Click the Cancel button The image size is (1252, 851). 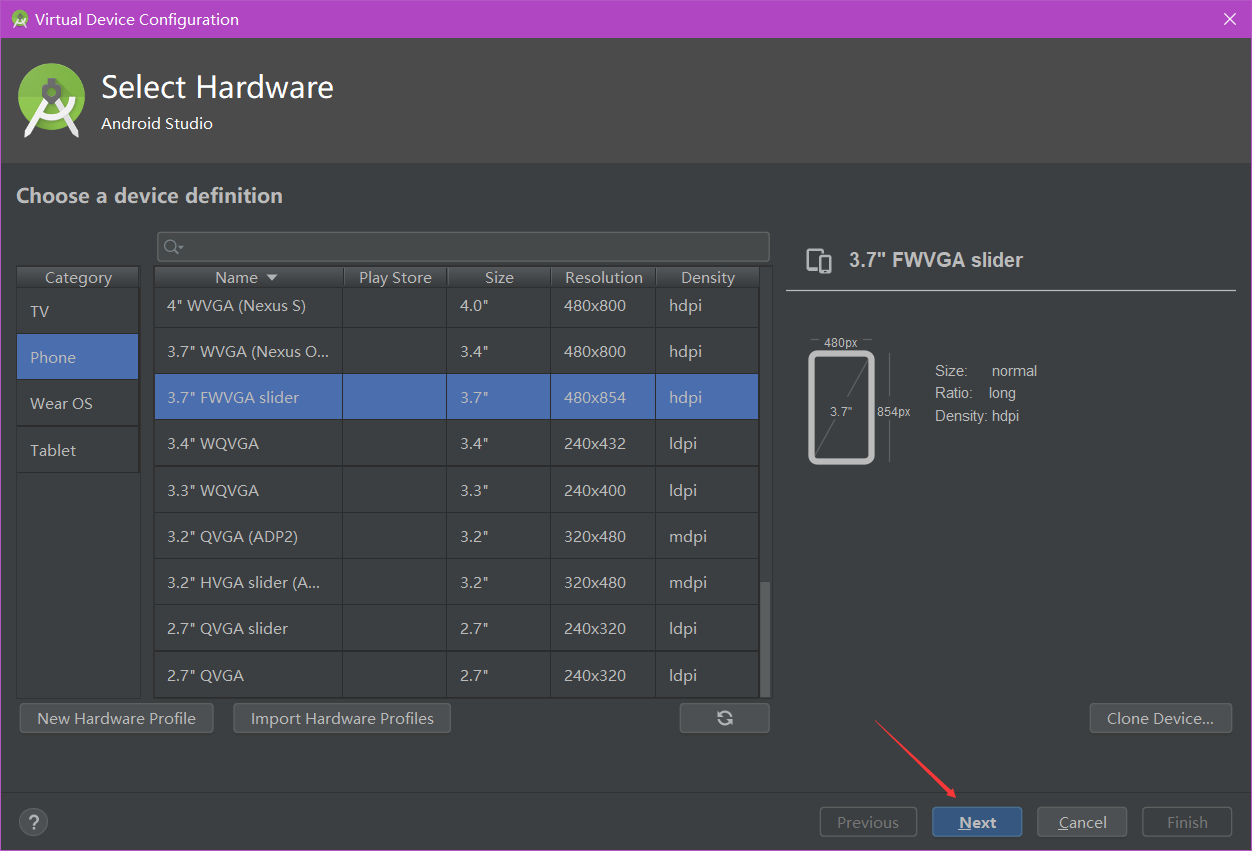1082,822
